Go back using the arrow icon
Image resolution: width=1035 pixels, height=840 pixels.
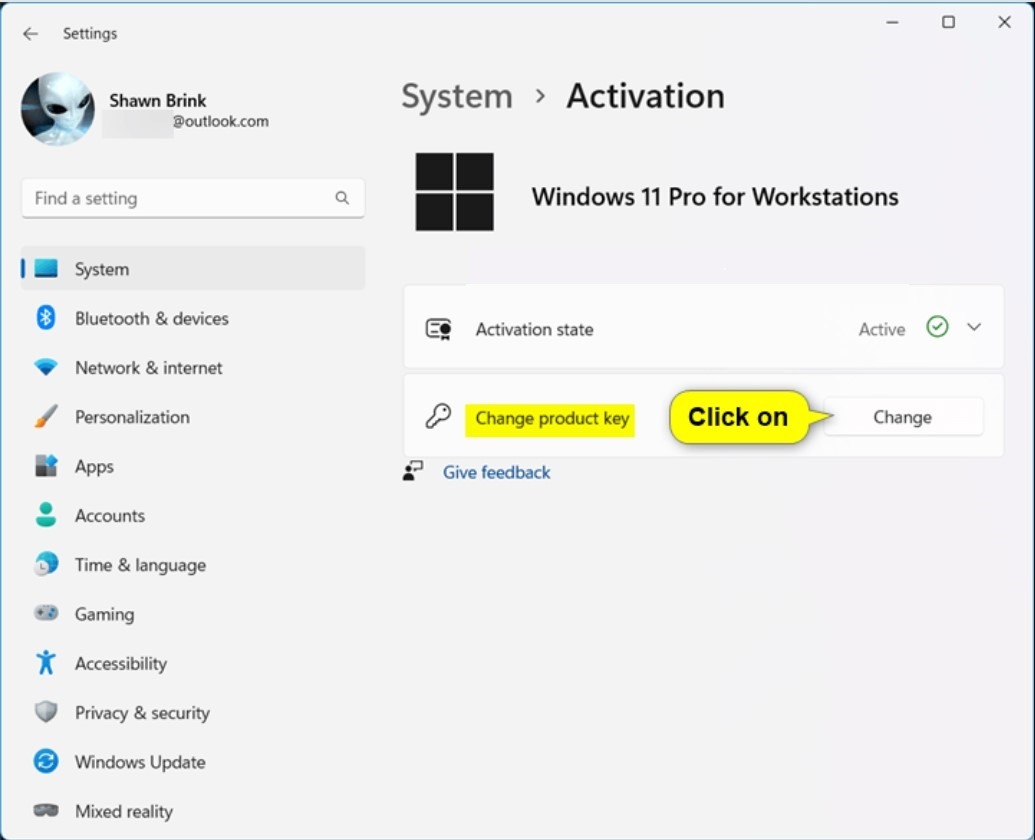click(x=30, y=33)
